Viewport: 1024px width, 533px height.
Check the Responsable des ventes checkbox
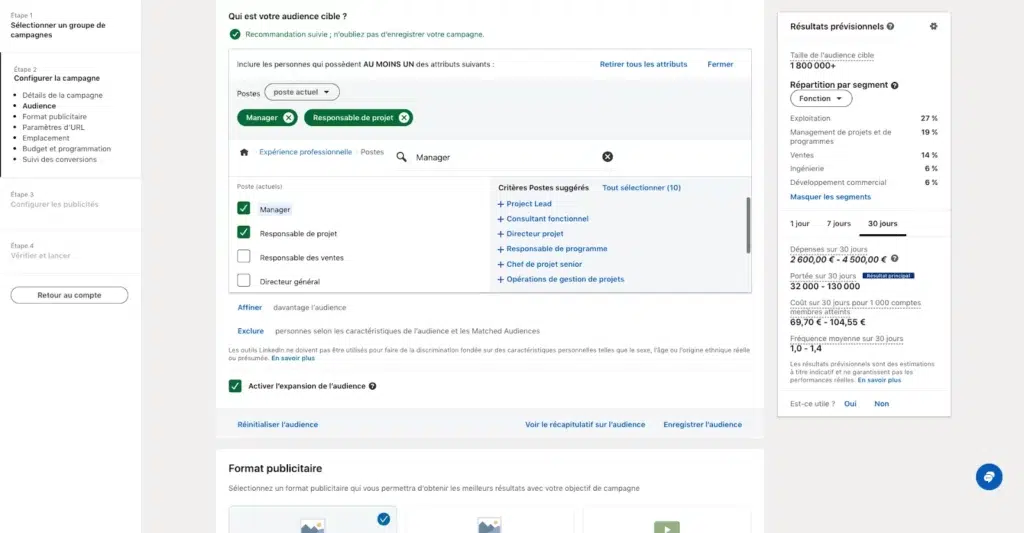[244, 256]
